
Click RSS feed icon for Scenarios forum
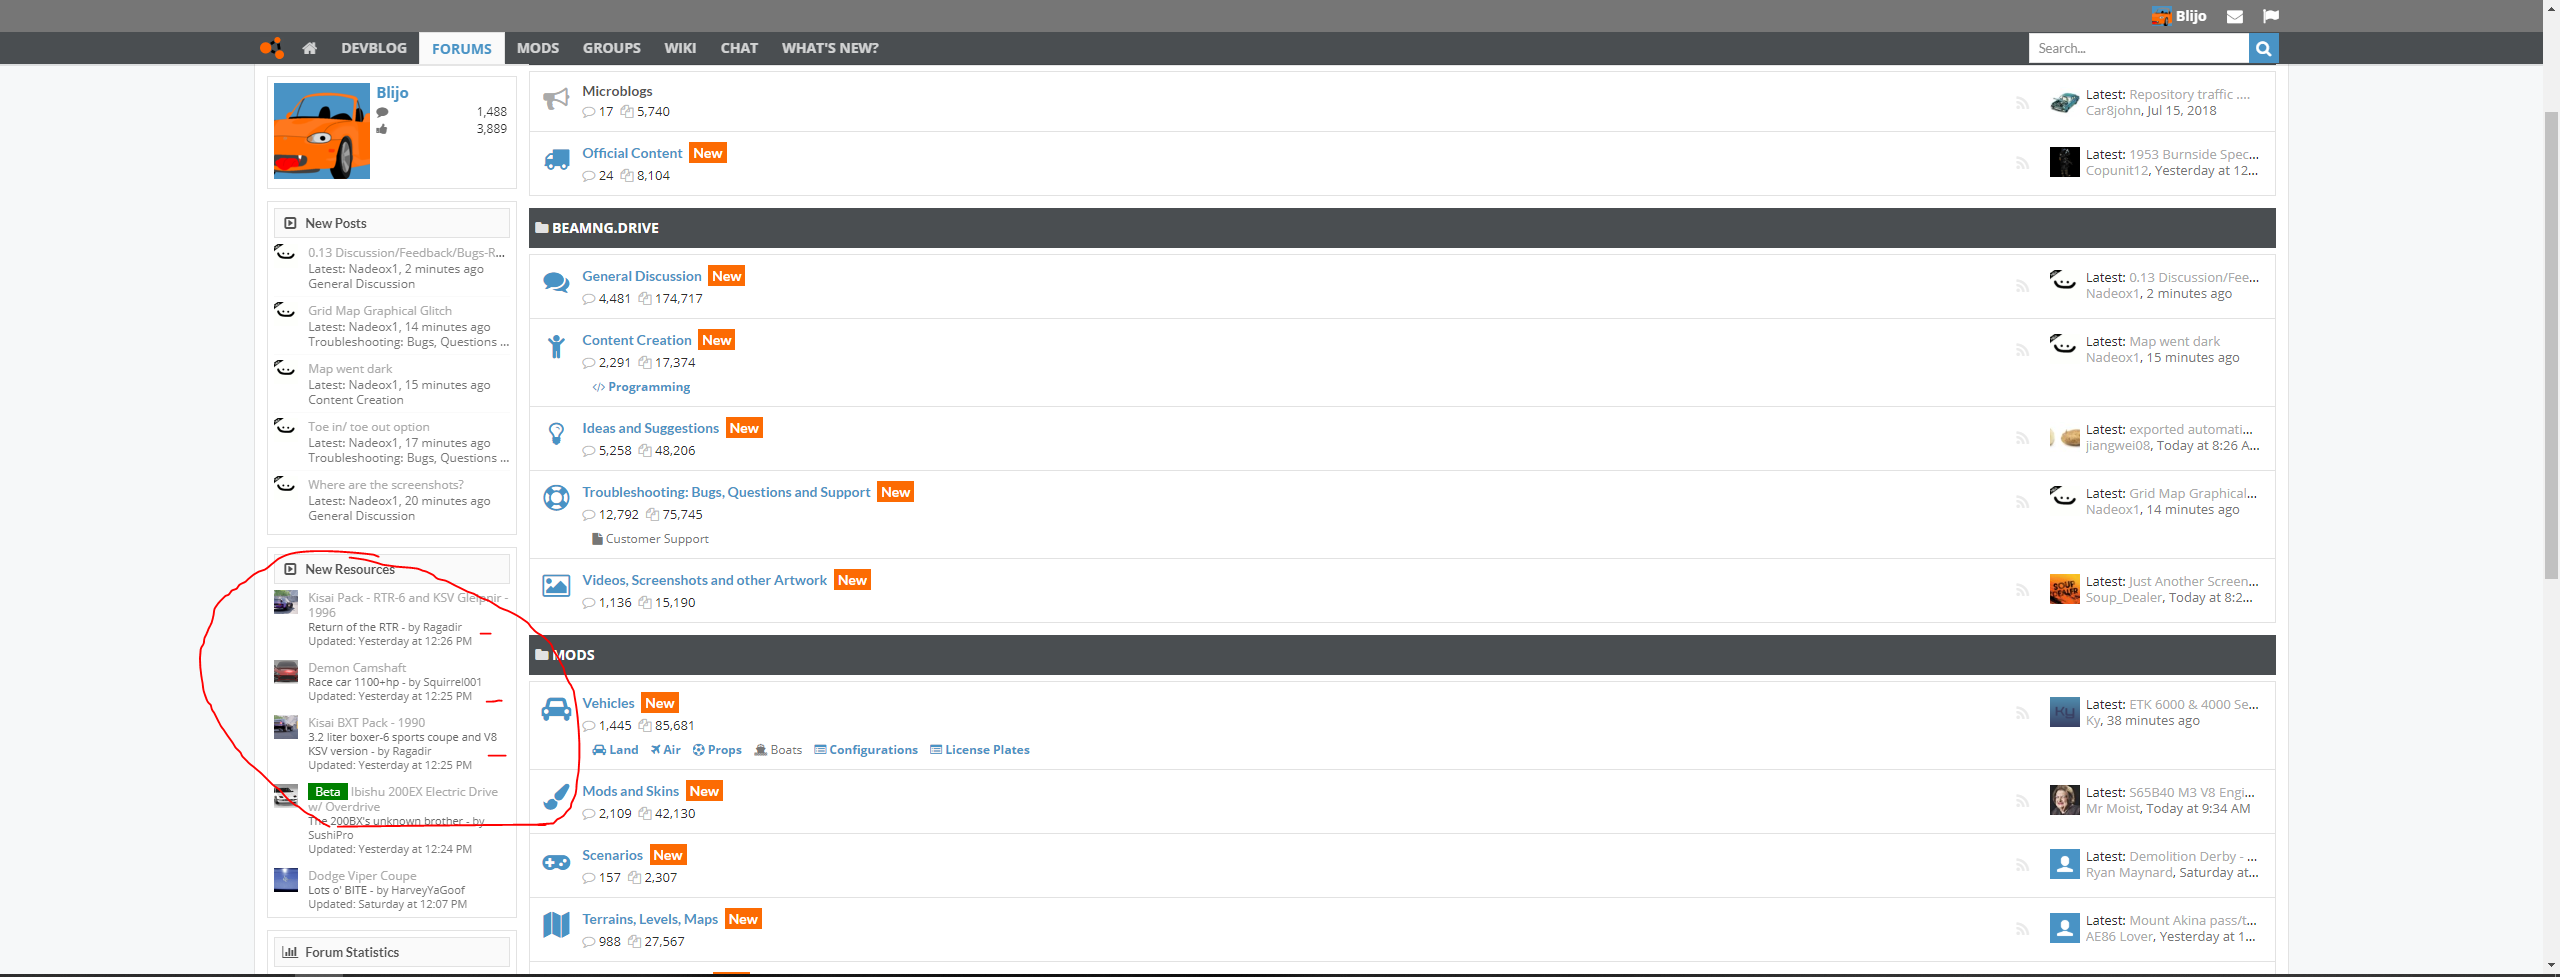(x=2022, y=865)
